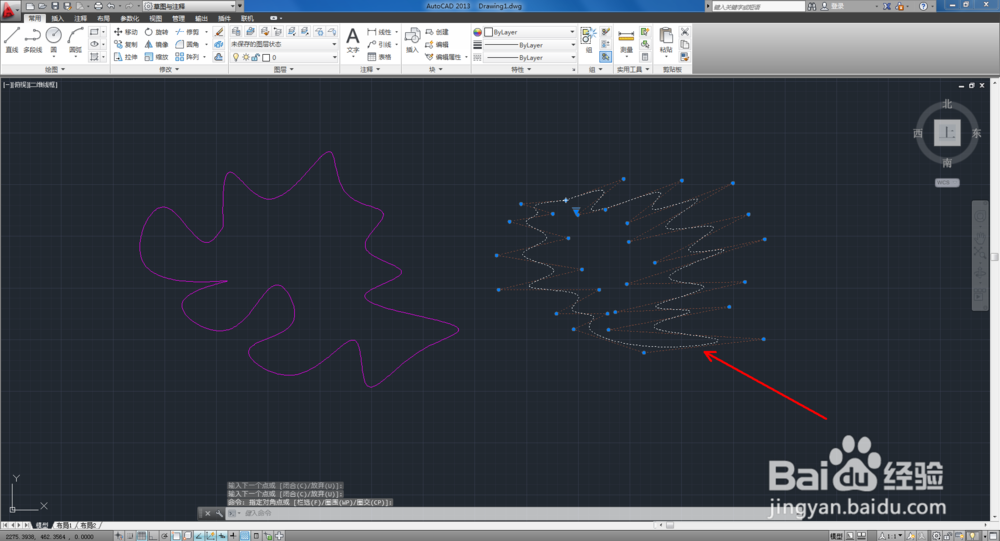Click the 镜像 (Mirror) tool

(x=156, y=45)
